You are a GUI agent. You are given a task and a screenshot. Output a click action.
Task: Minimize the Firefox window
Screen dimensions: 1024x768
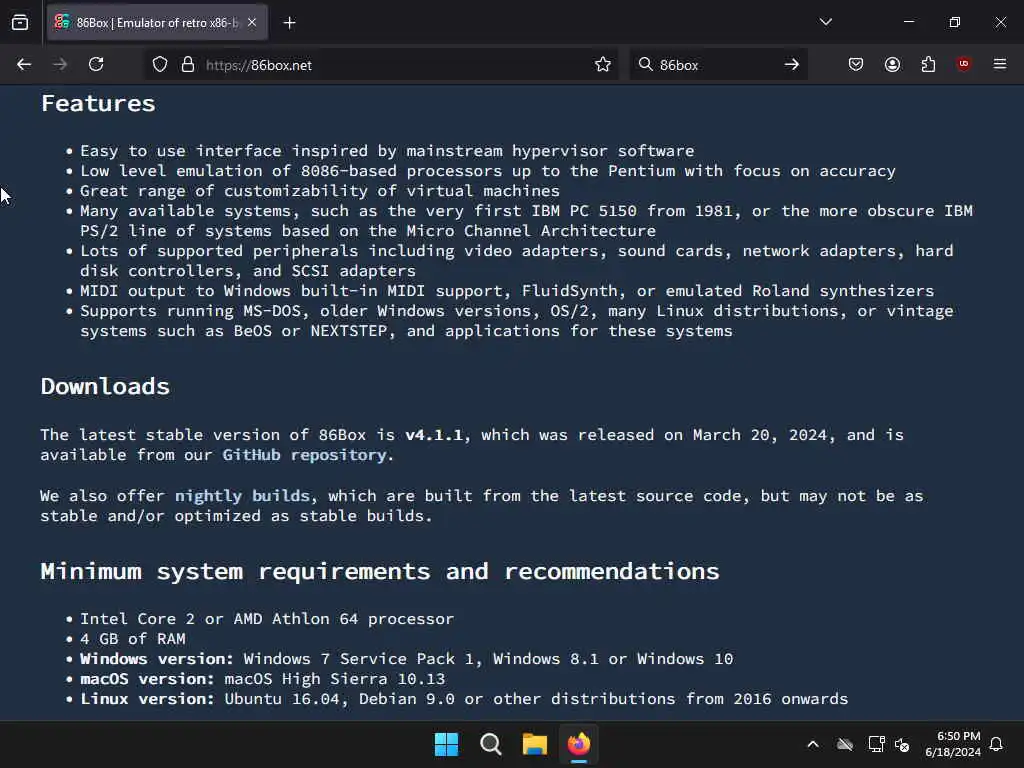point(908,22)
